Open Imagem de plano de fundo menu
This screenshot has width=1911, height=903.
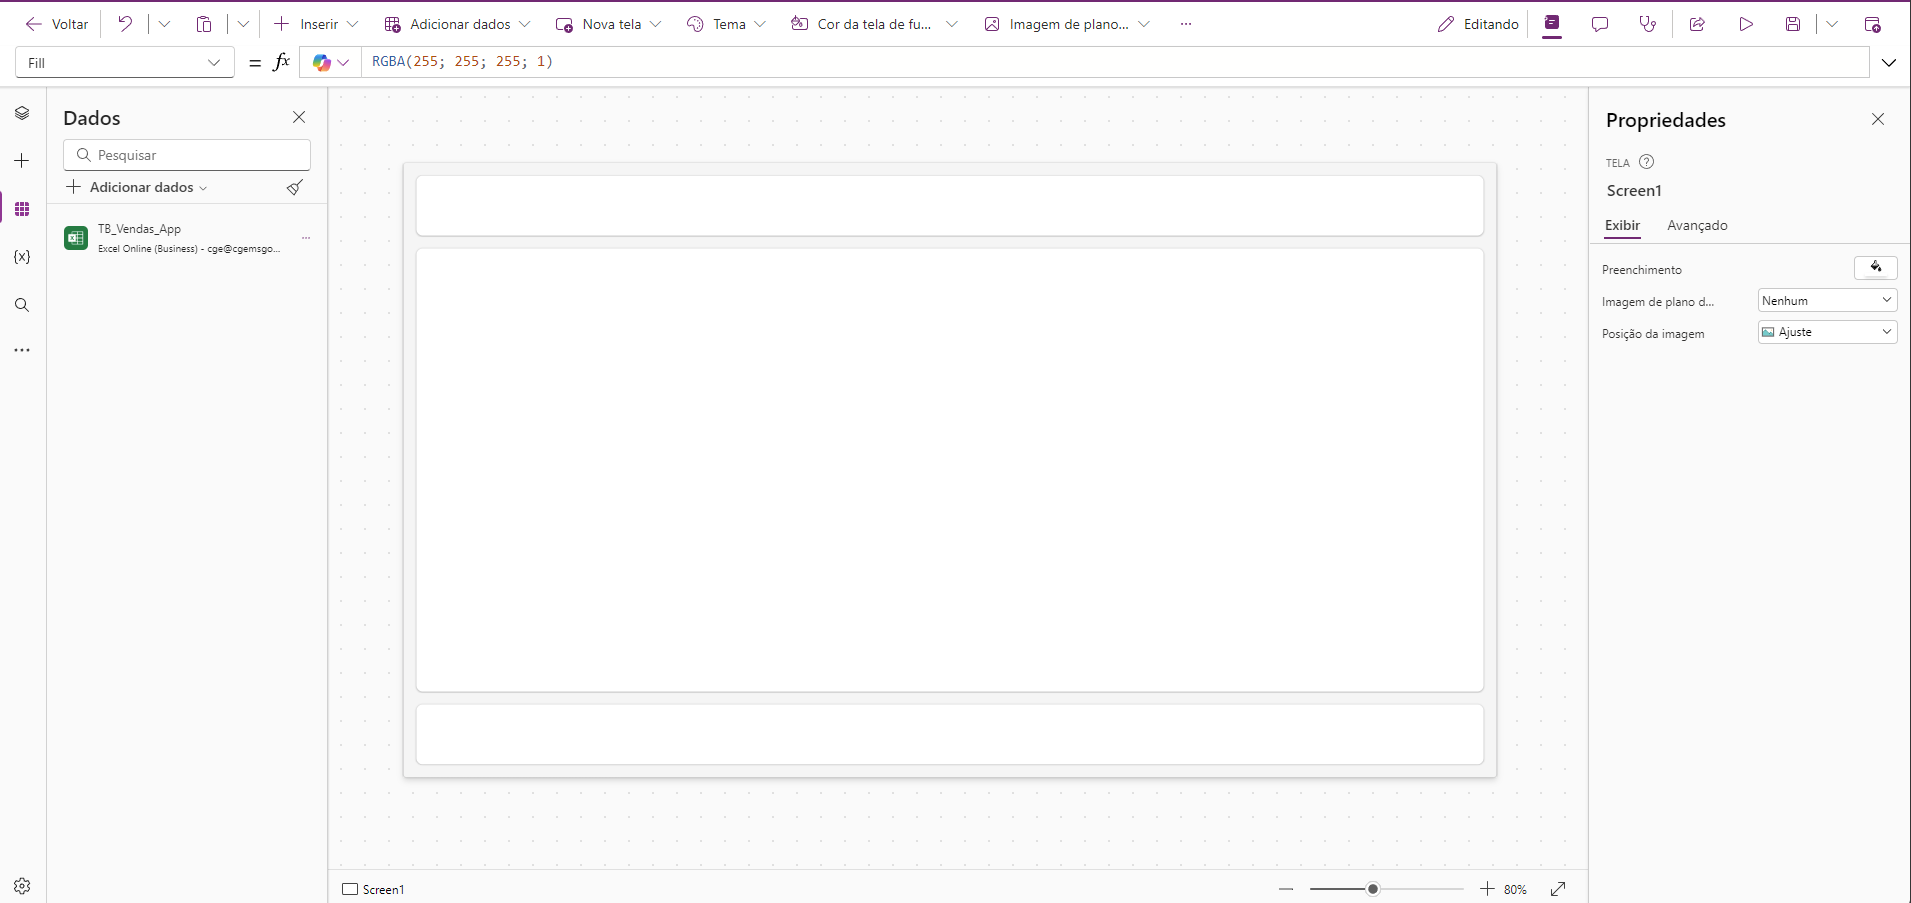pyautogui.click(x=1067, y=24)
